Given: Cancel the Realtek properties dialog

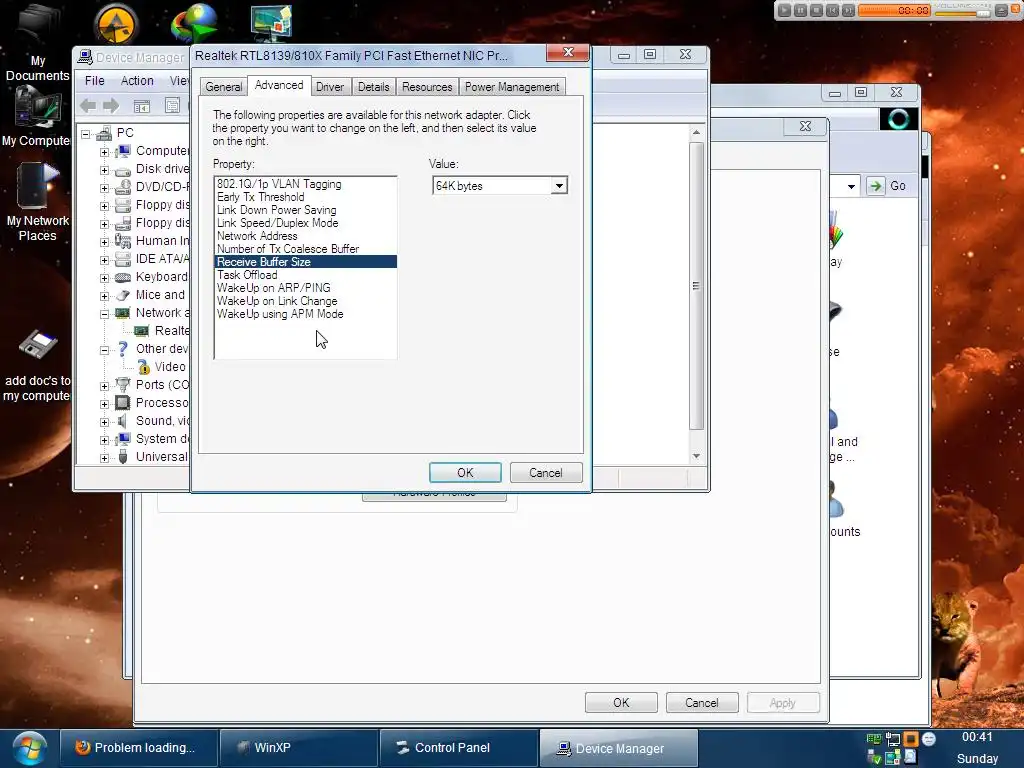Looking at the screenshot, I should pos(546,473).
